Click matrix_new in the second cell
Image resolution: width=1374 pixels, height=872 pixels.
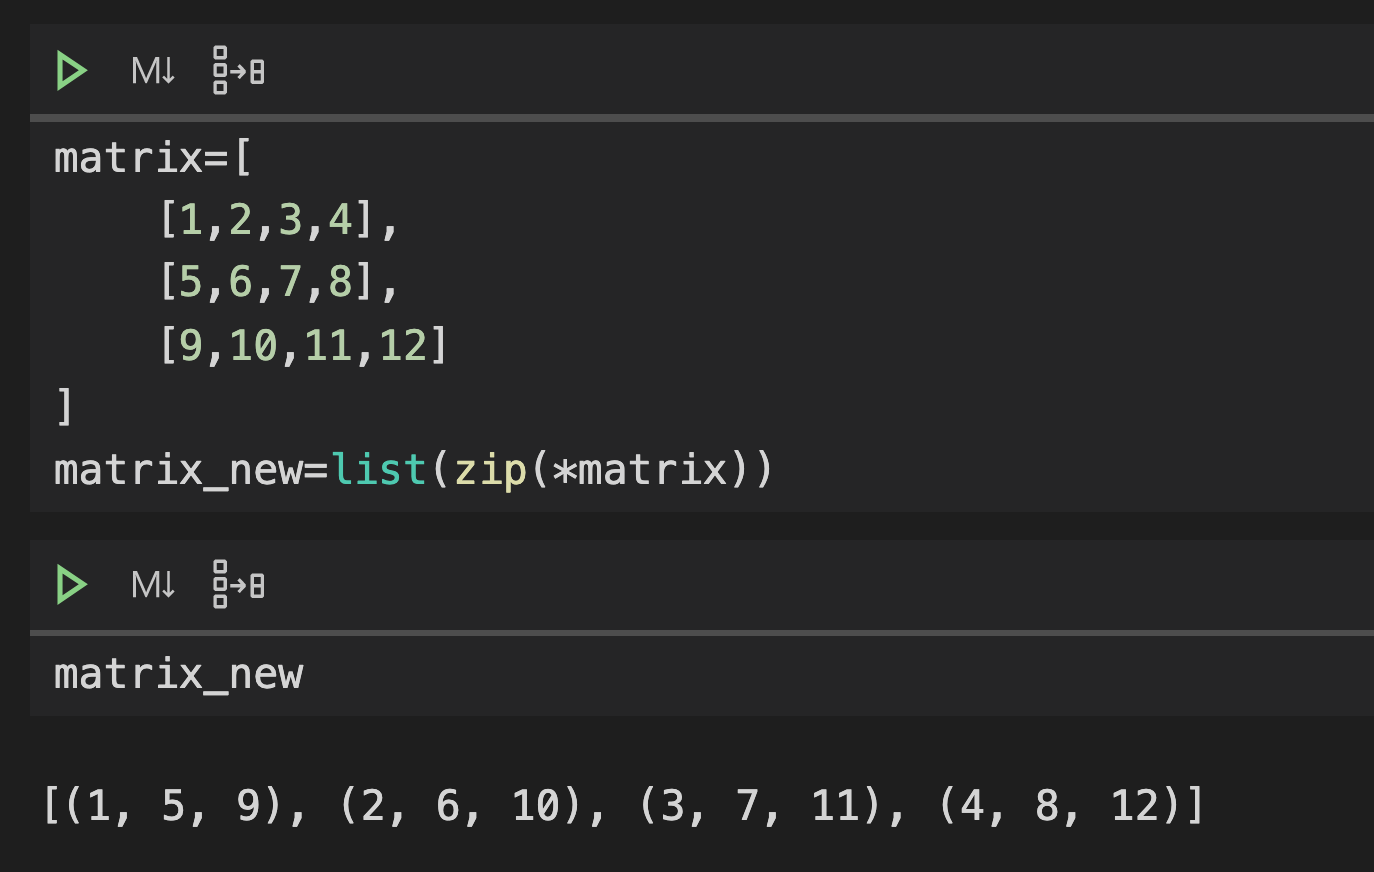click(178, 674)
